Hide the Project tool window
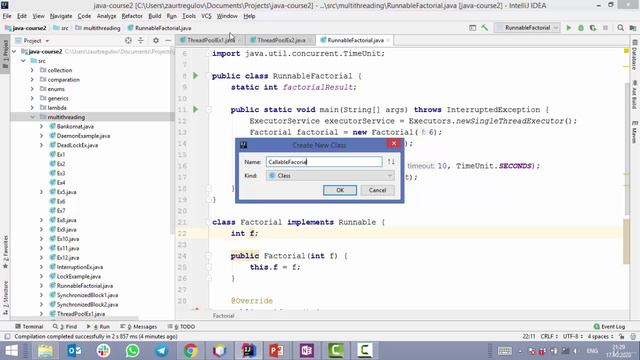The width and height of the screenshot is (640, 360). click(168, 40)
